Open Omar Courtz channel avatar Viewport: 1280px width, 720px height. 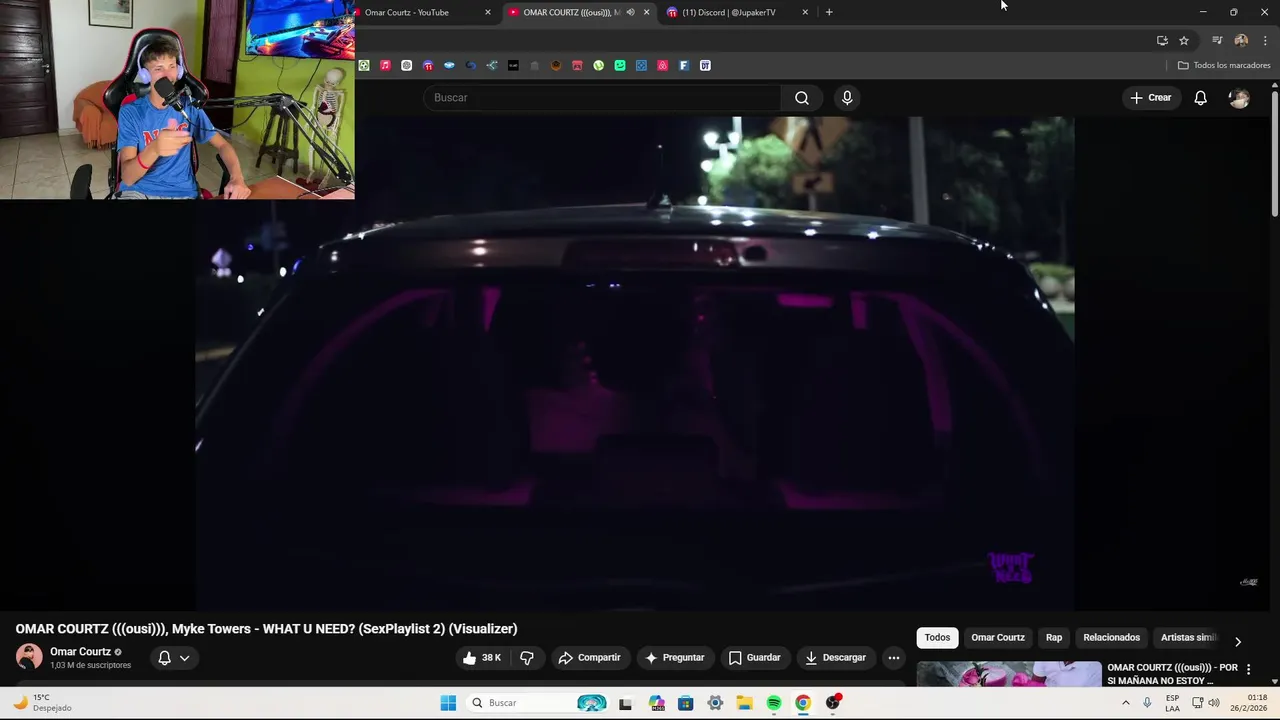(29, 657)
